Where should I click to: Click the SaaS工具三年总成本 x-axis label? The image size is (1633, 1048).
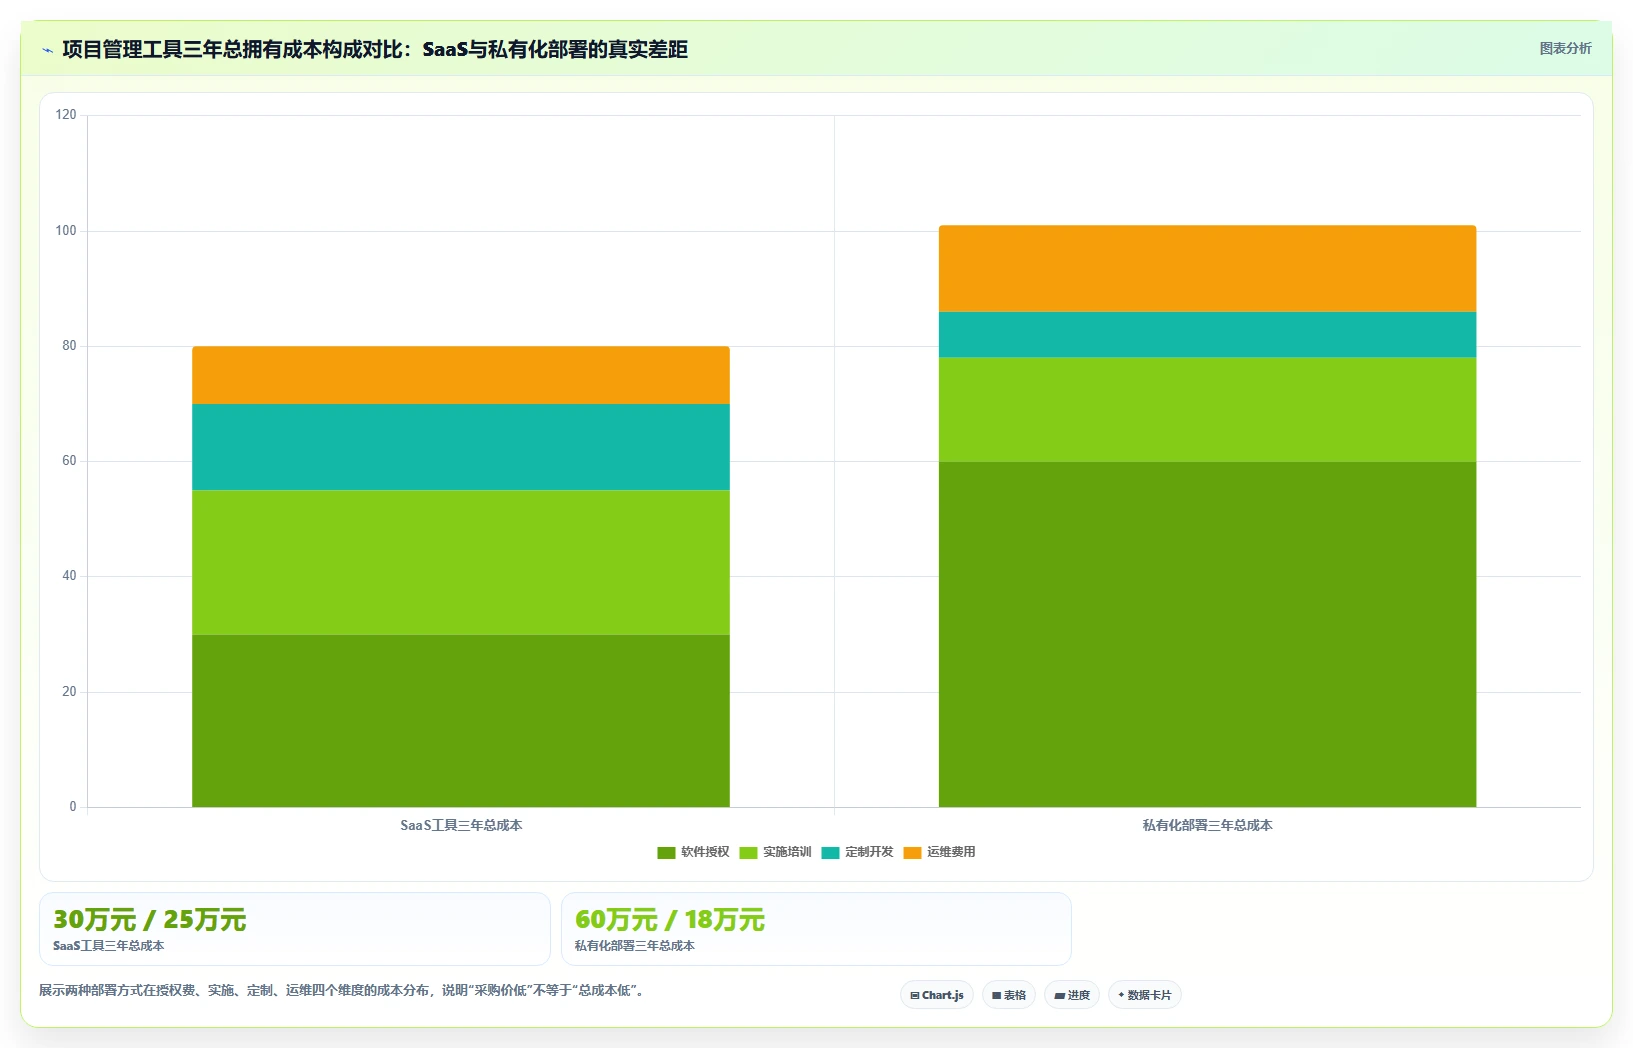(x=461, y=825)
